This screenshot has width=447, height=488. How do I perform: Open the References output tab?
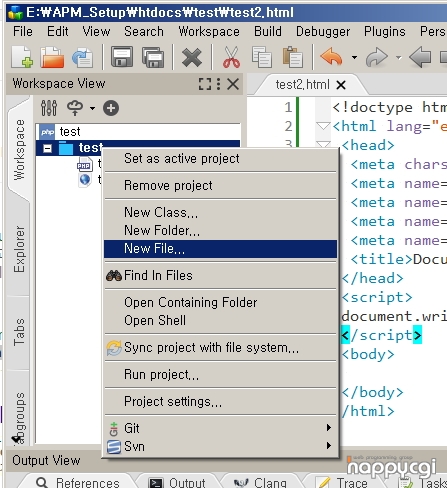tap(79, 482)
